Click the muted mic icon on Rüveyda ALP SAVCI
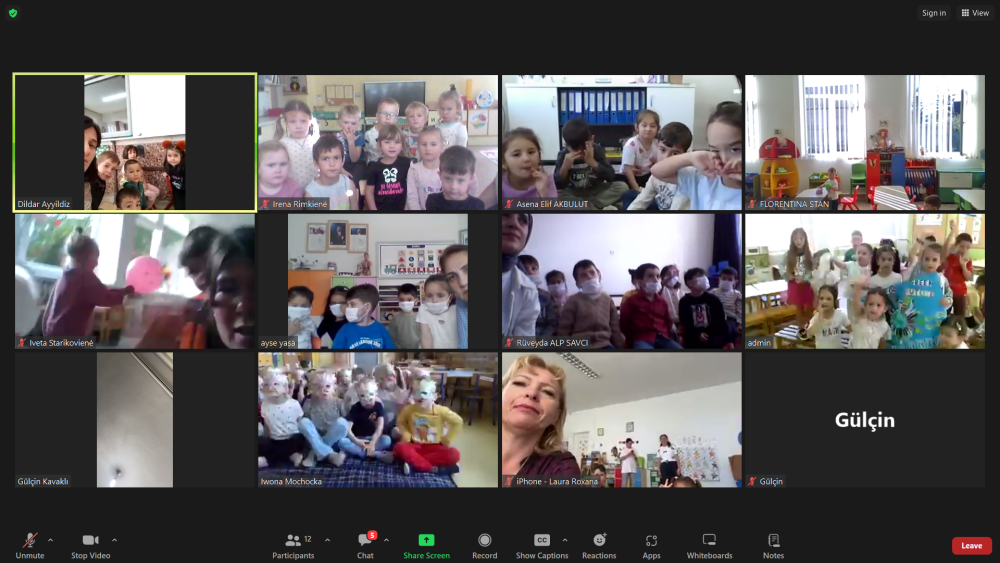Image resolution: width=1000 pixels, height=563 pixels. pos(509,342)
